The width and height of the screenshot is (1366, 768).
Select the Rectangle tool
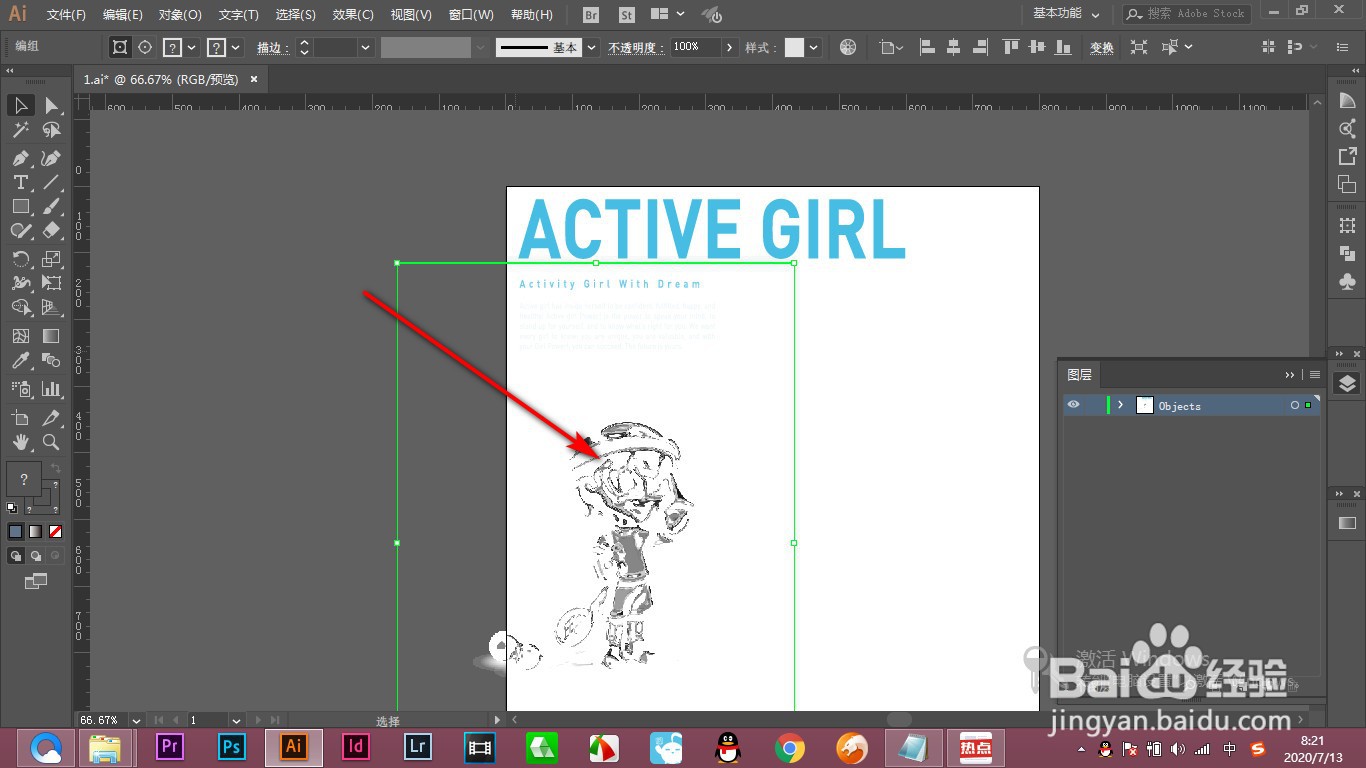click(x=21, y=206)
